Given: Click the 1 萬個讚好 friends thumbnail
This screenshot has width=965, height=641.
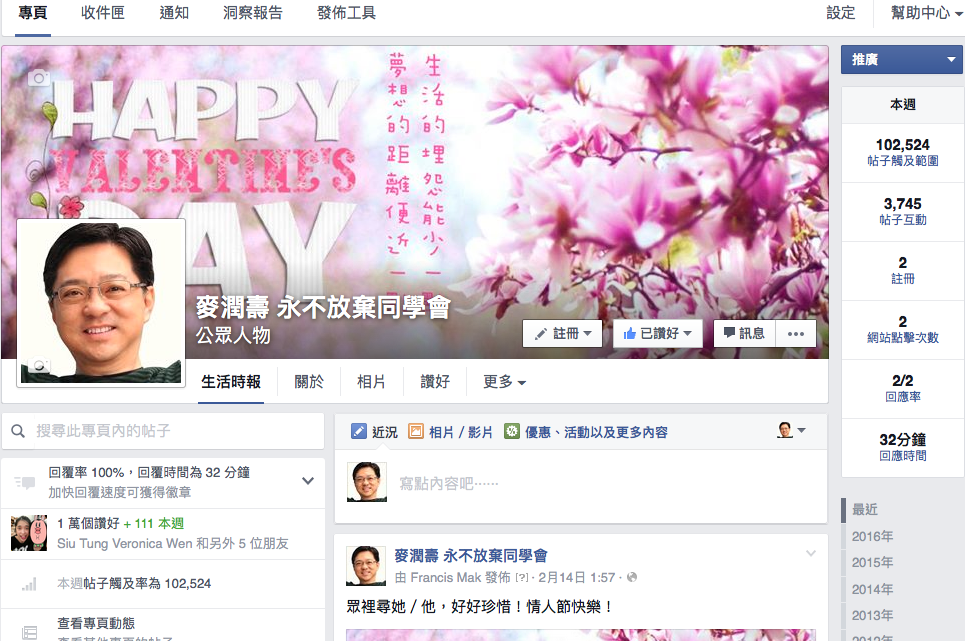Looking at the screenshot, I should click(x=29, y=533).
